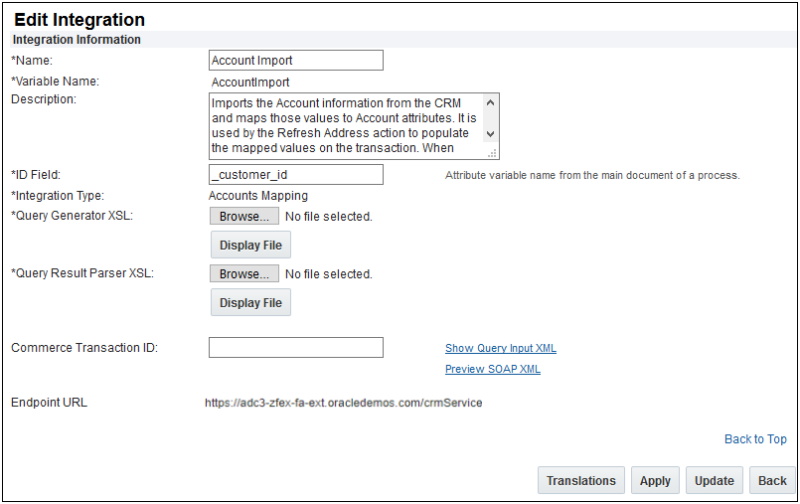The image size is (800, 504).
Task: Click the Endpoint URL label
Action: tap(49, 402)
